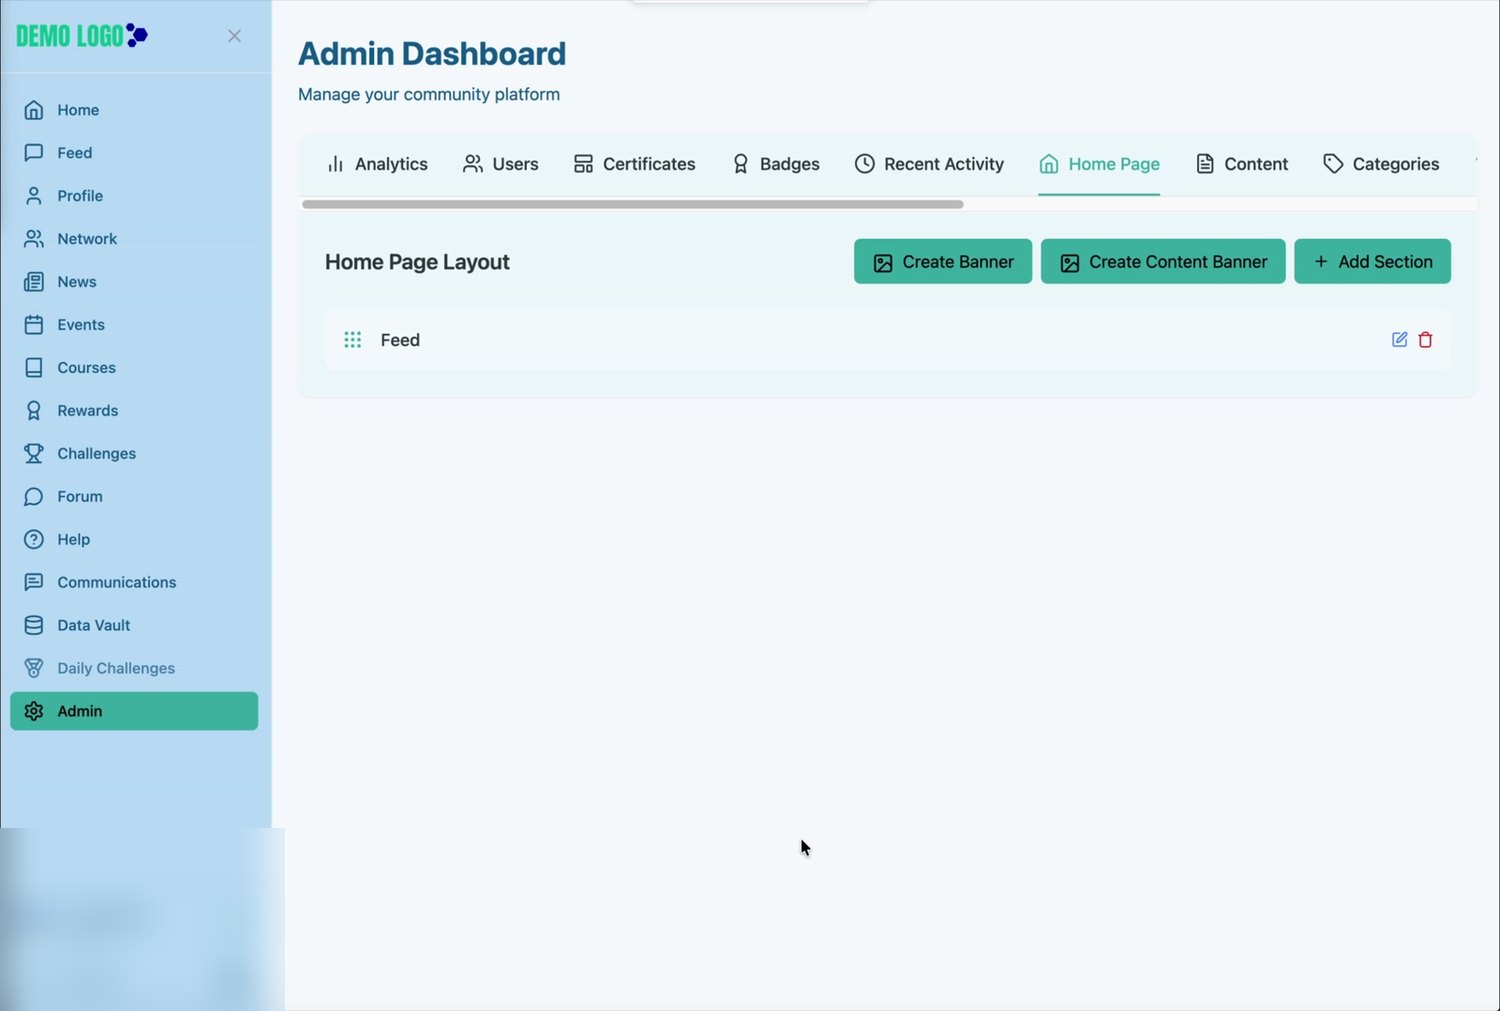Viewport: 1500px width, 1011px height.
Task: Open the Content tab
Action: (1242, 164)
